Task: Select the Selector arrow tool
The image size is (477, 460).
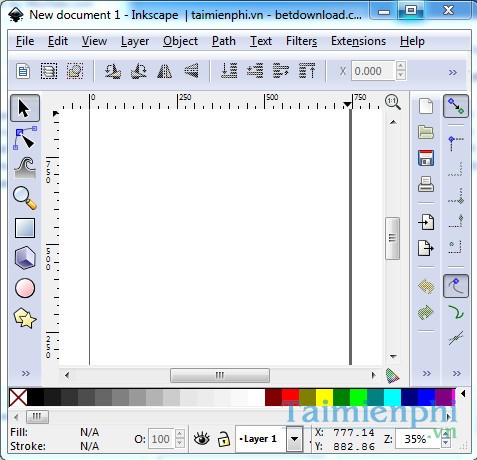Action: (25, 108)
